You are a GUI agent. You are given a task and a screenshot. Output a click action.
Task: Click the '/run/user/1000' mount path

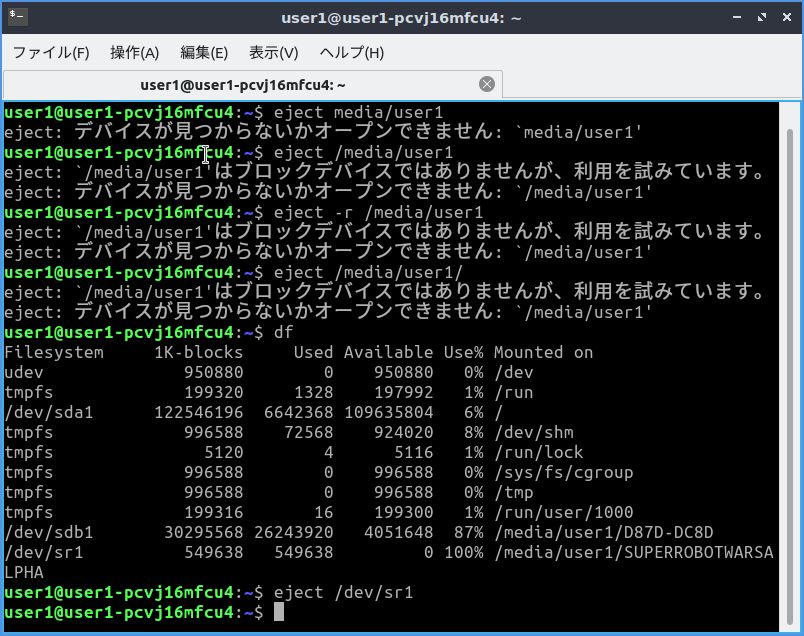[x=564, y=512]
